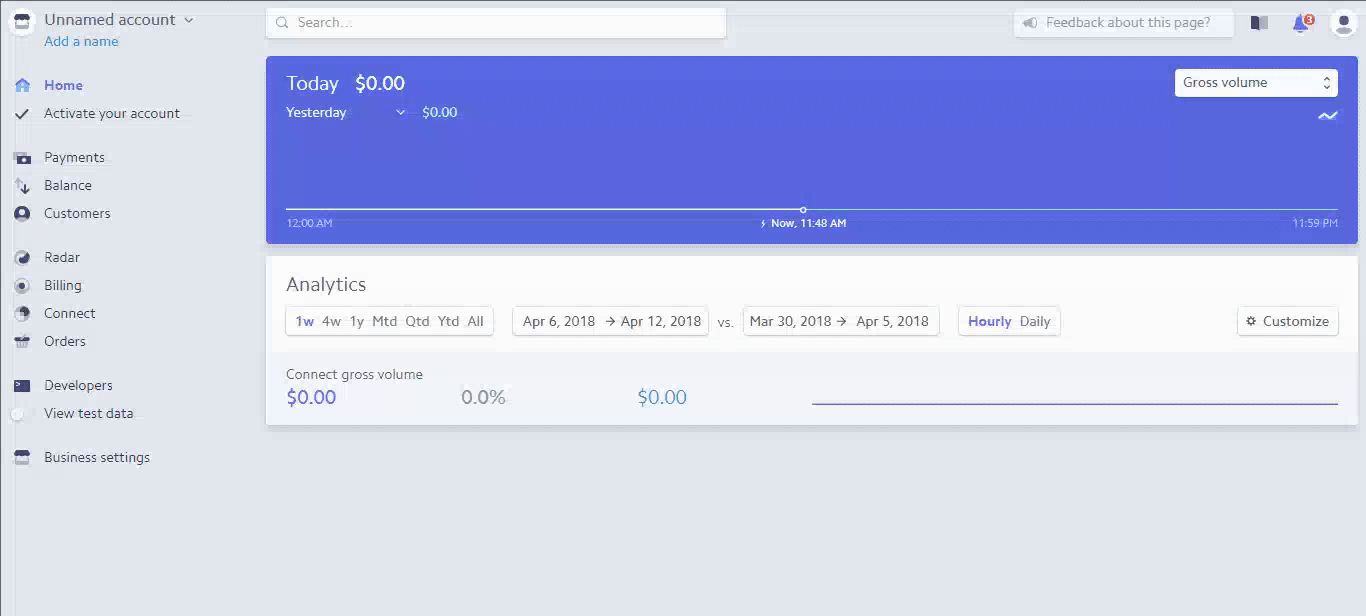Go to Home in sidebar

(63, 85)
